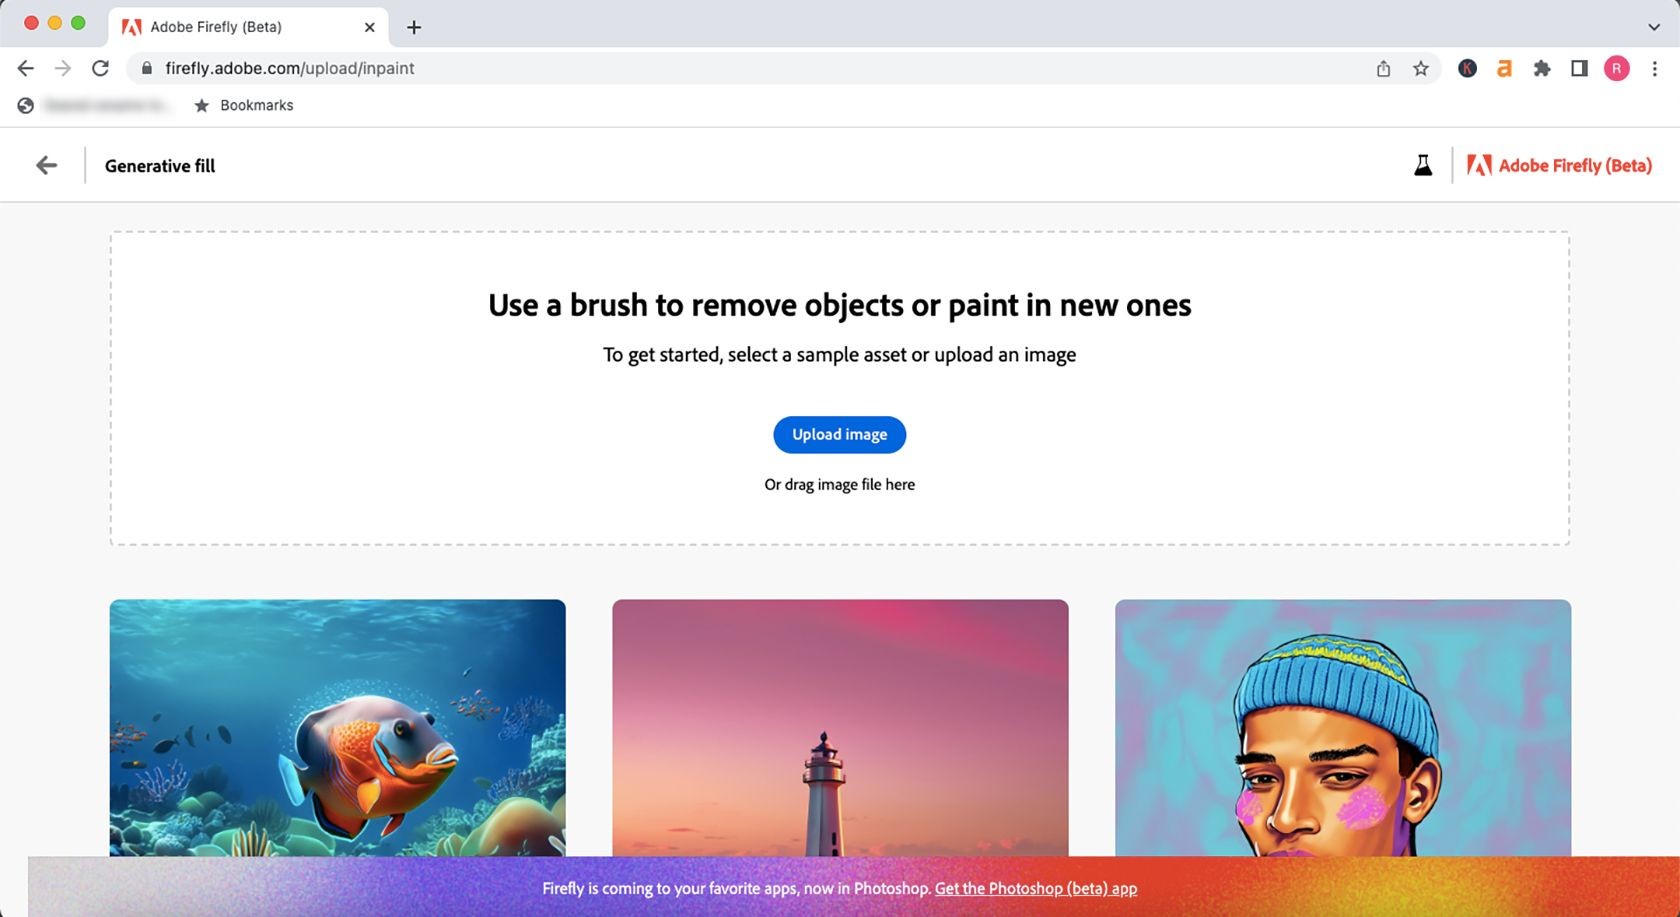View site info via the lock icon
The image size is (1680, 917).
pyautogui.click(x=147, y=68)
